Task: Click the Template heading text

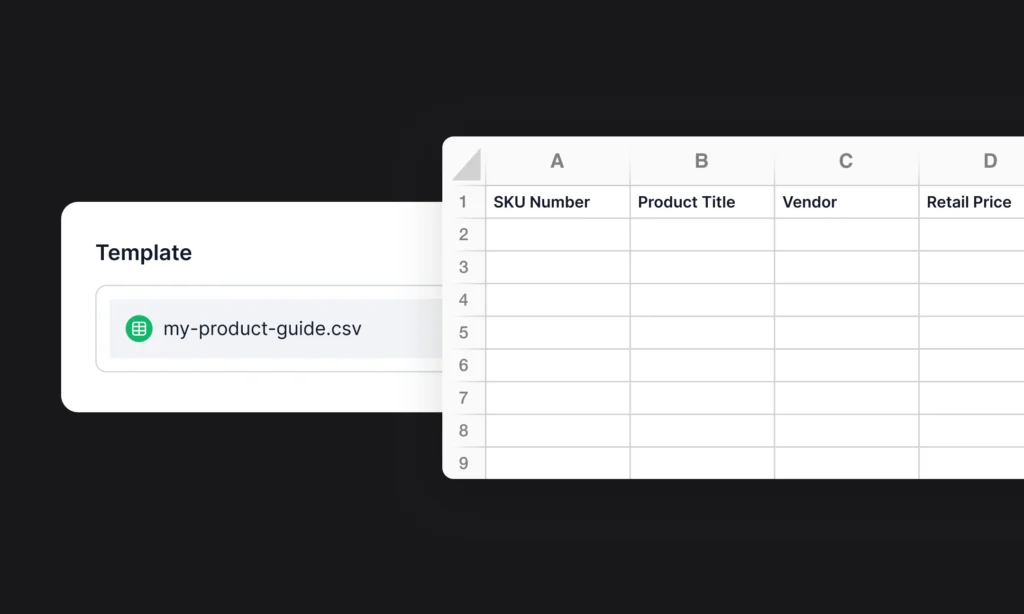Action: [x=144, y=253]
